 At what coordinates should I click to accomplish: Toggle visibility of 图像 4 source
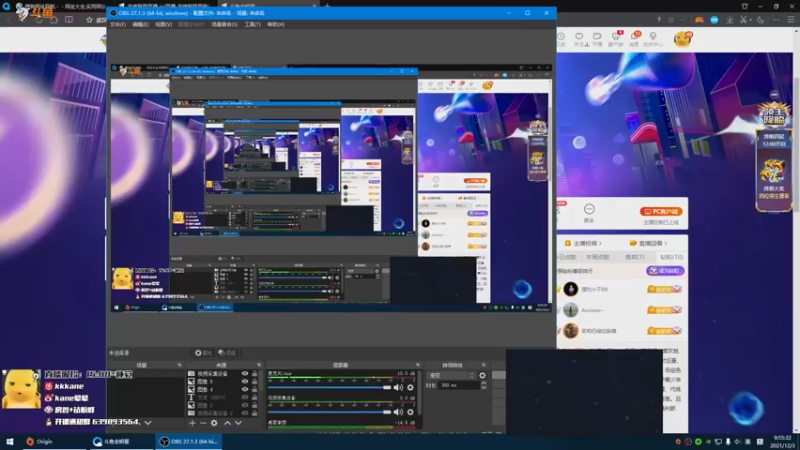[245, 389]
